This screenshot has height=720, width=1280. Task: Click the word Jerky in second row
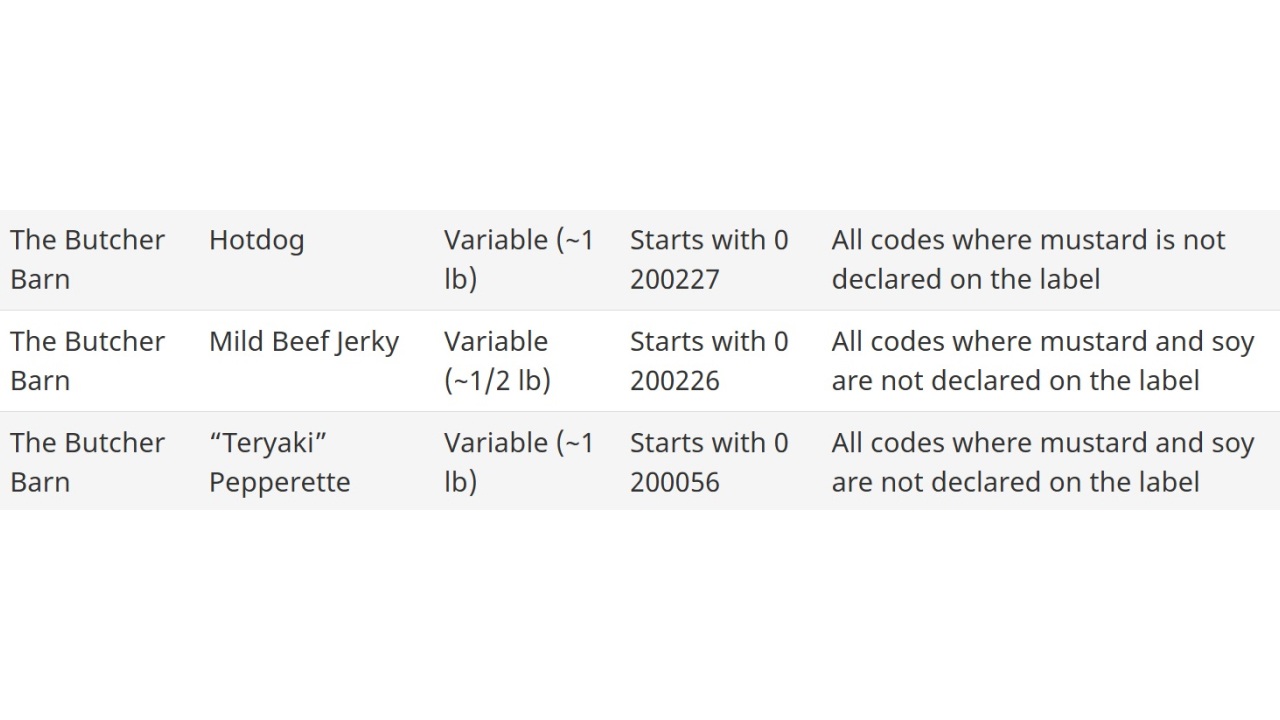coord(367,342)
